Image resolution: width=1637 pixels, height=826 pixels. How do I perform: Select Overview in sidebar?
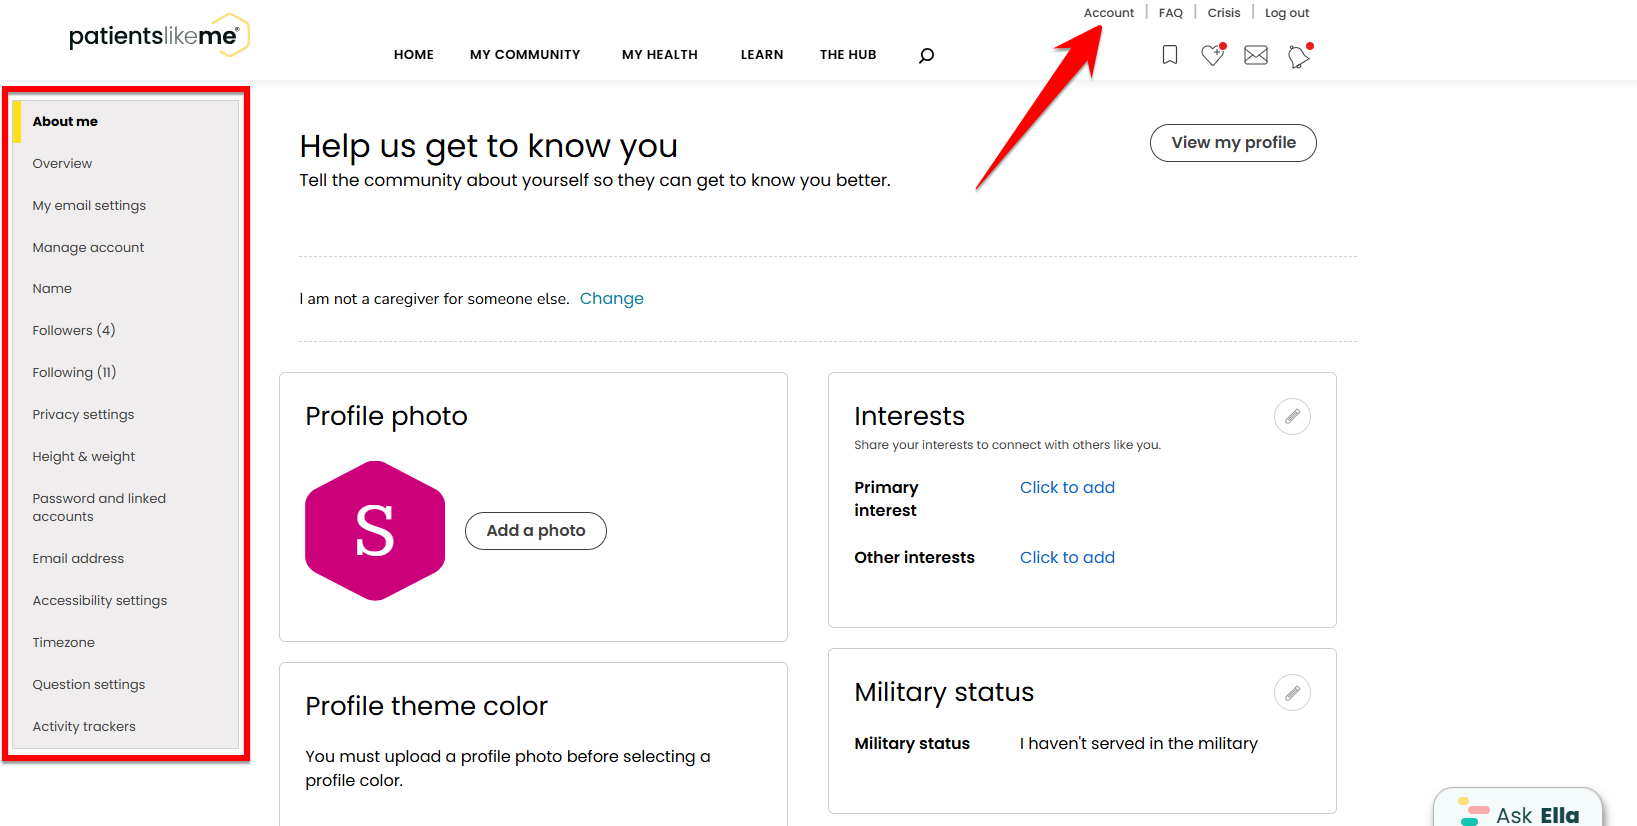tap(62, 164)
